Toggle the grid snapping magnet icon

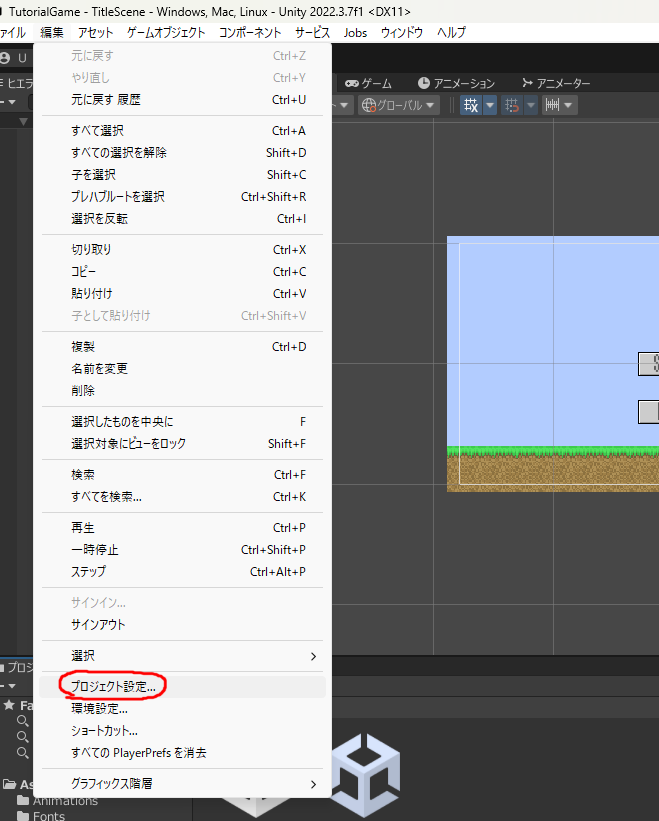(x=512, y=105)
